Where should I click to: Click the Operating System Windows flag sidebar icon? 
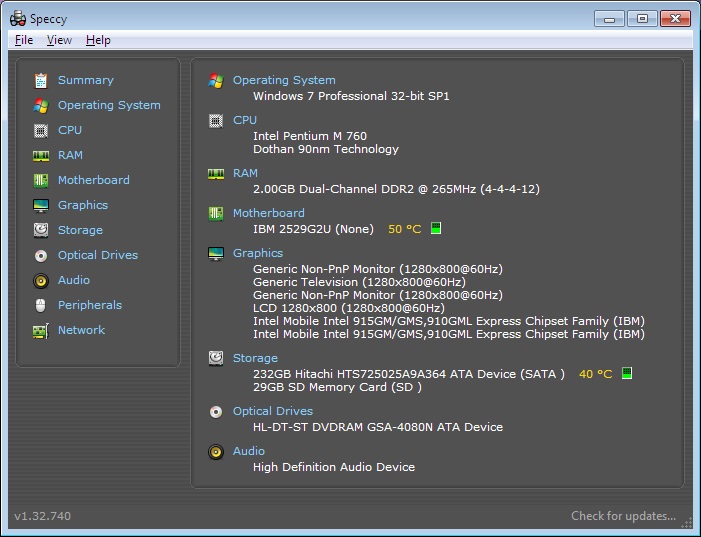[x=41, y=106]
